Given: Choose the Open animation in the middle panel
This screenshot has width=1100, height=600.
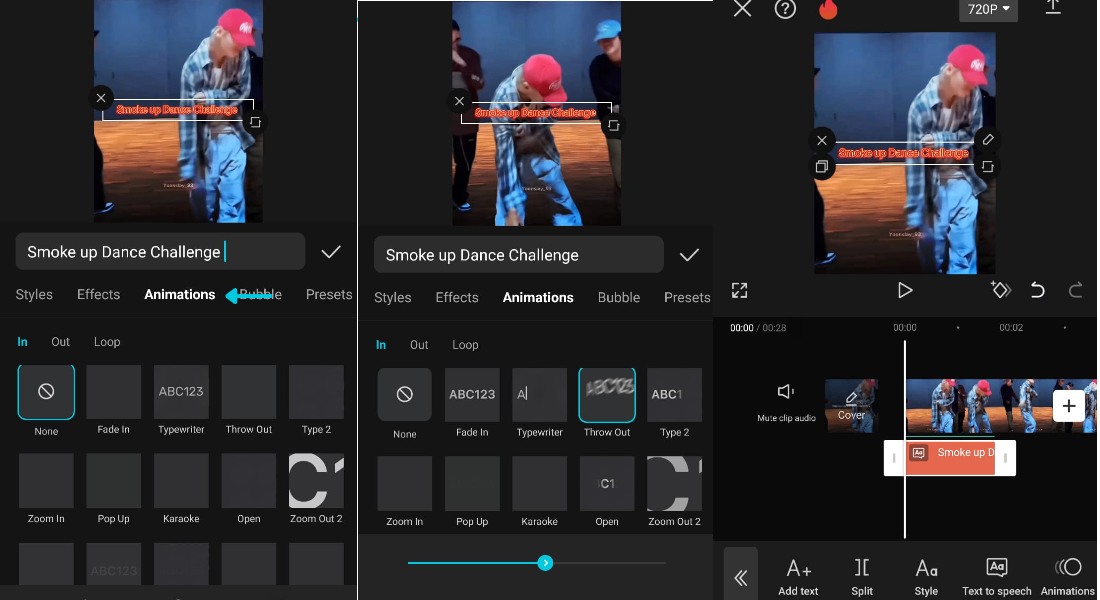Looking at the screenshot, I should [607, 484].
